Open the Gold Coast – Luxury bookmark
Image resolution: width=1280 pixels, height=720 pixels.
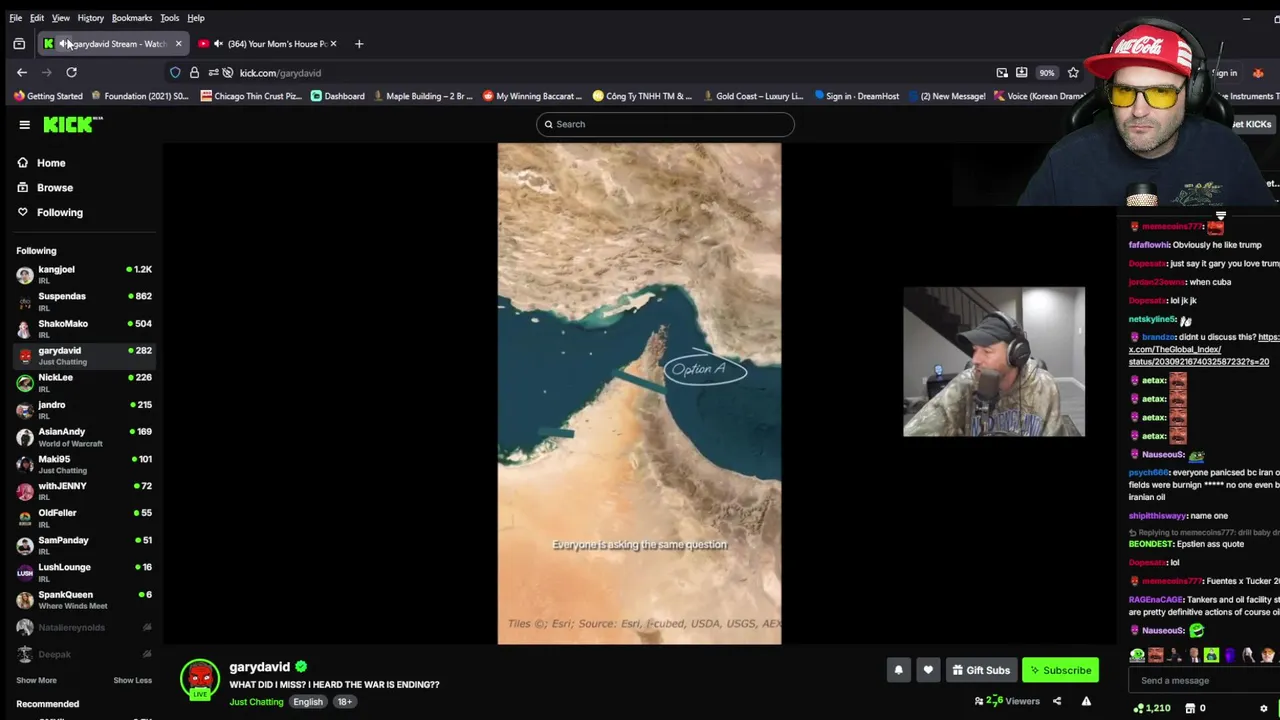click(x=753, y=96)
